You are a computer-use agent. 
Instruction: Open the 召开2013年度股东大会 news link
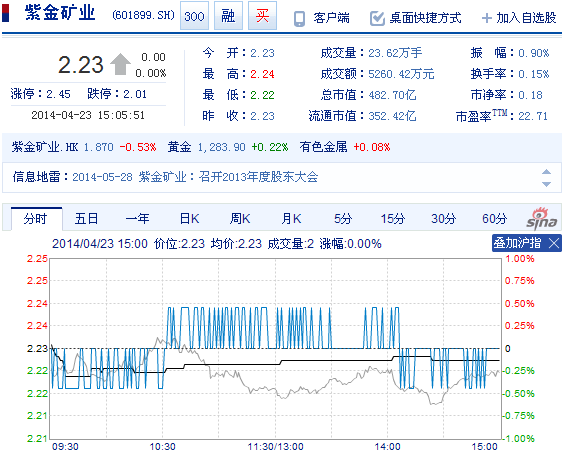click(258, 177)
